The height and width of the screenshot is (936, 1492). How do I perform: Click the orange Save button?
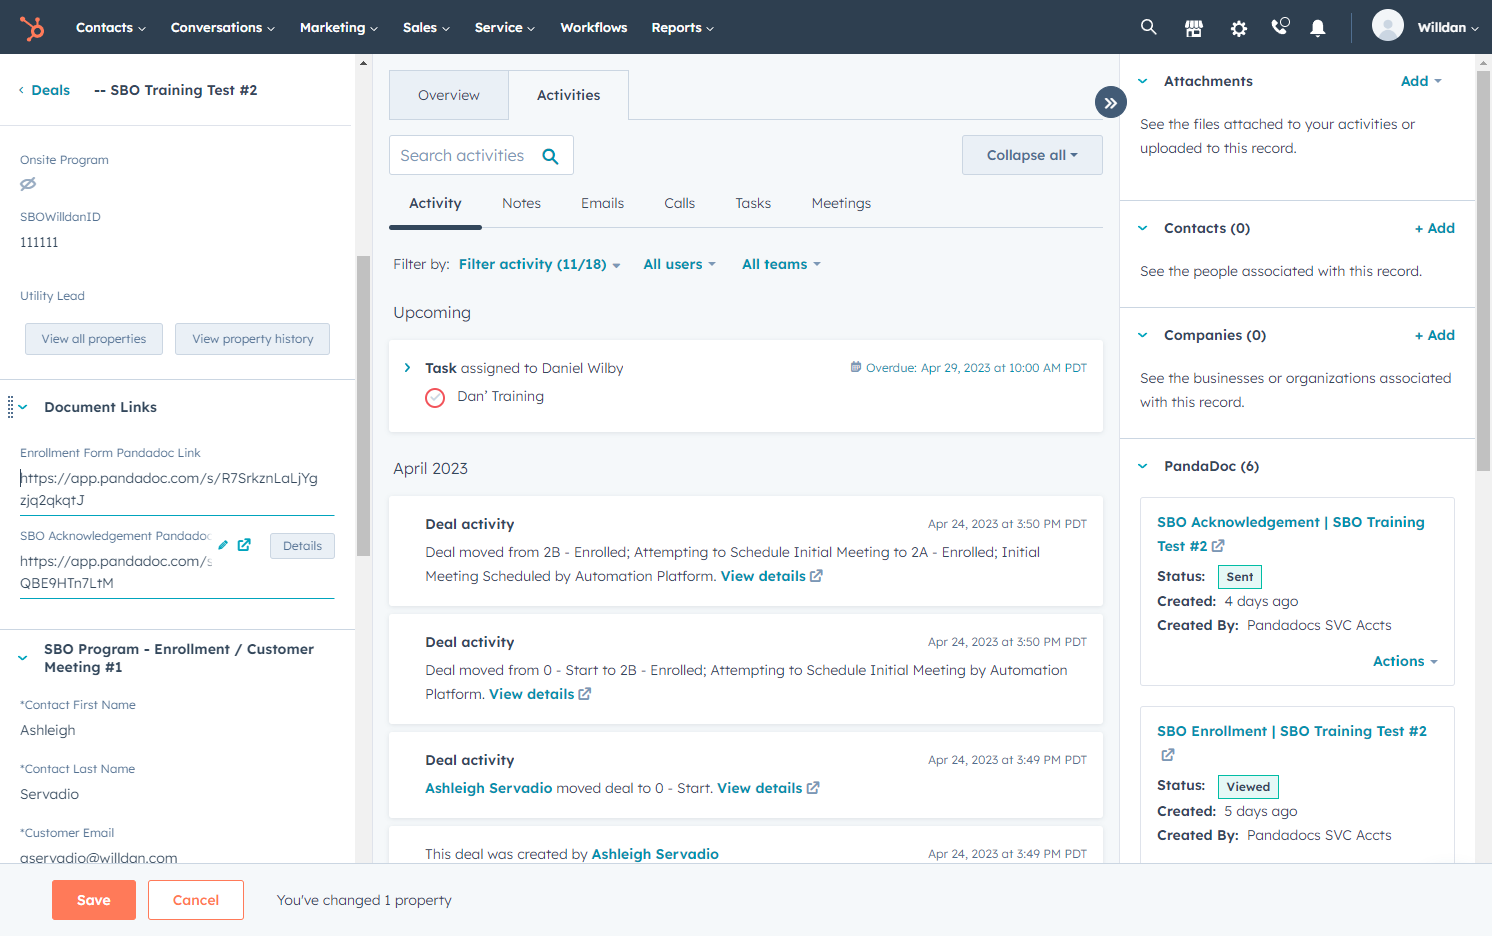(94, 900)
